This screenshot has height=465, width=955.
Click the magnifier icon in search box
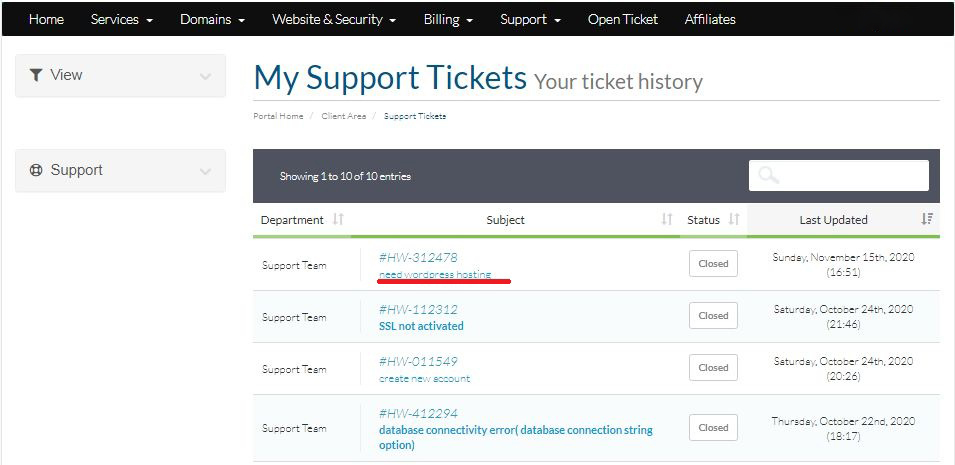768,175
